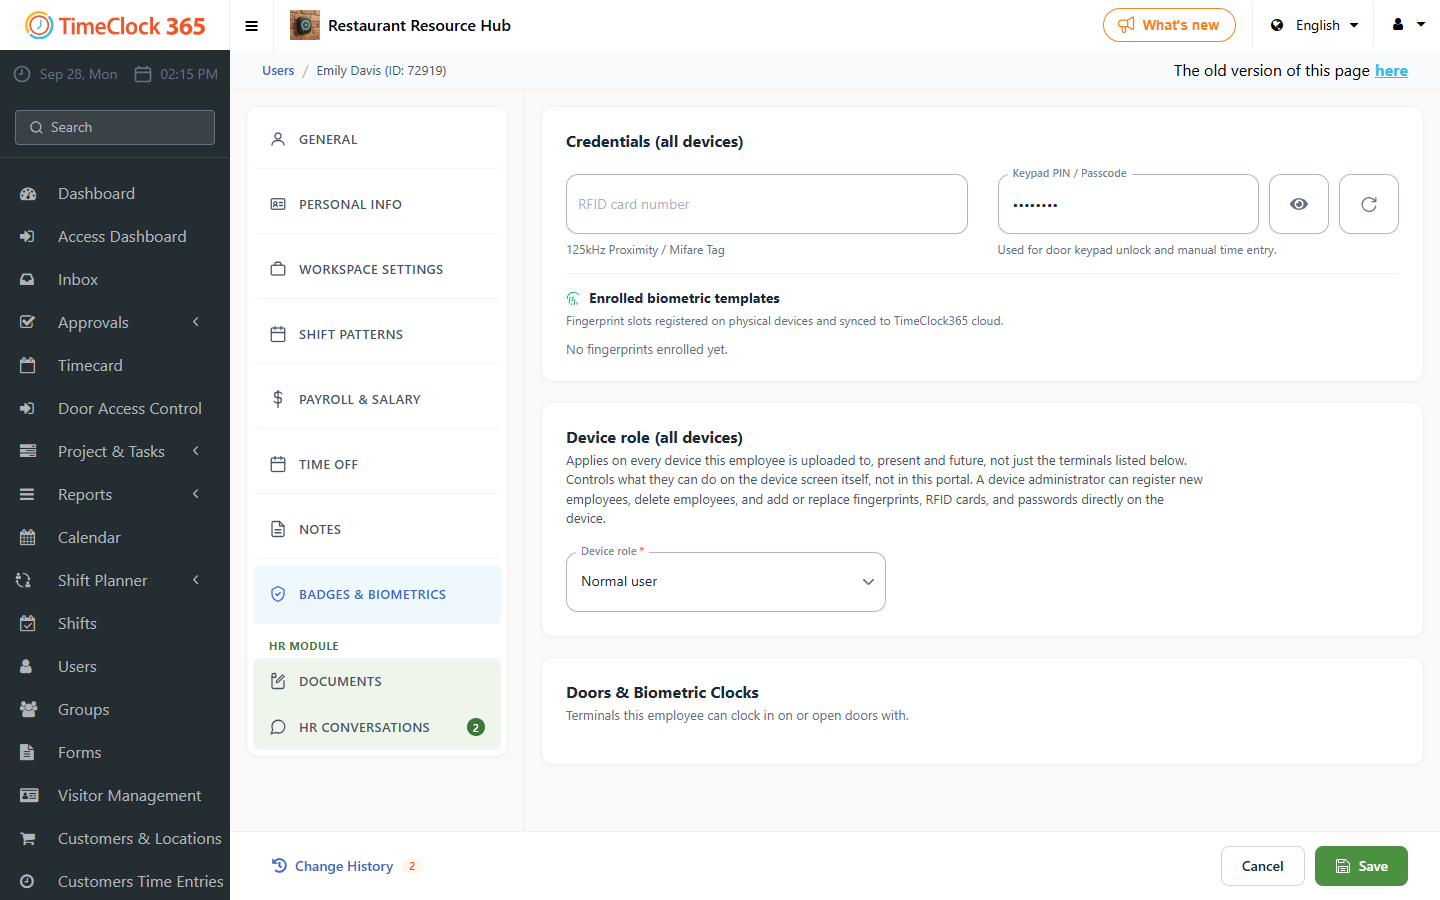Viewport: 1440px width, 900px height.
Task: Click the Cancel button
Action: 1263,866
